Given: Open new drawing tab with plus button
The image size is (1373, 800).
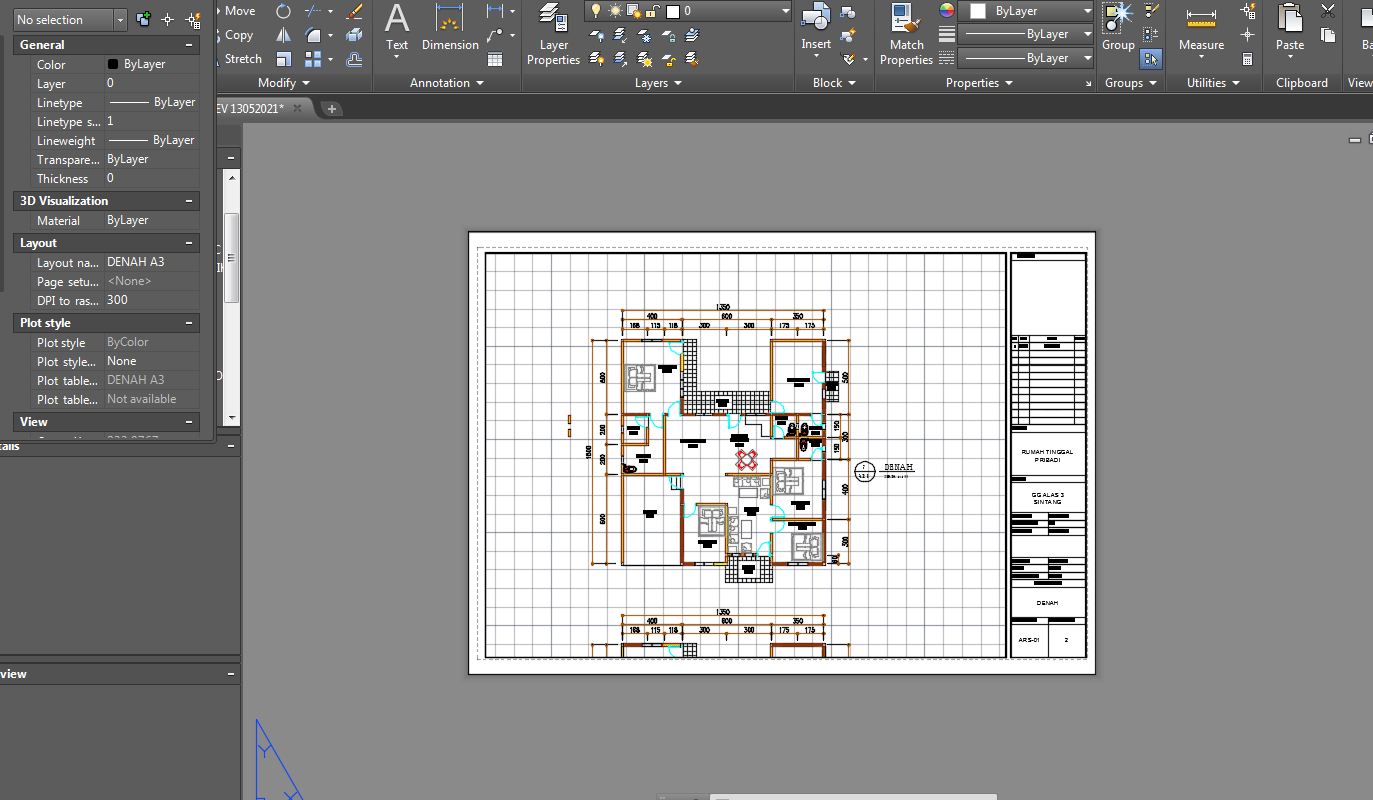Looking at the screenshot, I should tap(332, 109).
